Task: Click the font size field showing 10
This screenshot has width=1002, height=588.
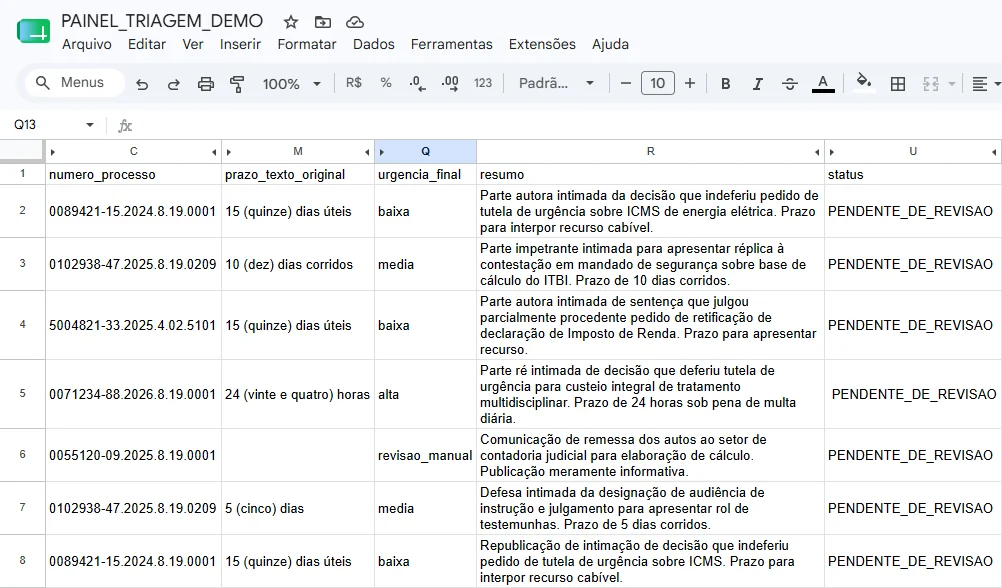Action: (658, 83)
